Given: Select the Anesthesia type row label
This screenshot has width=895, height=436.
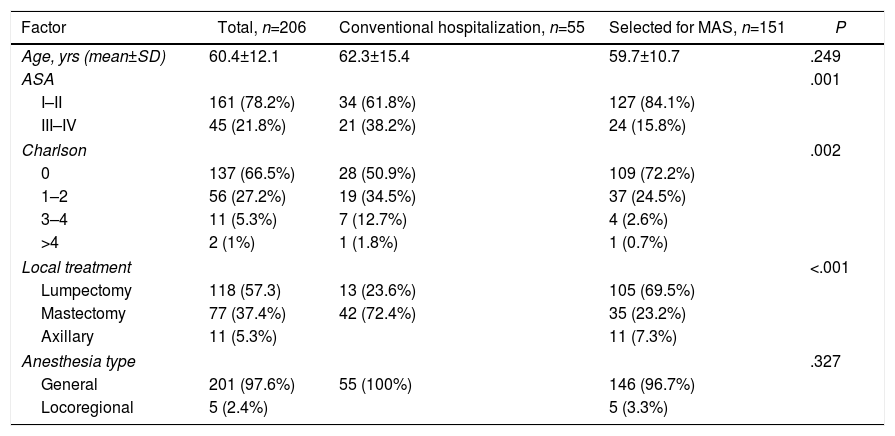Looking at the screenshot, I should click(78, 361).
